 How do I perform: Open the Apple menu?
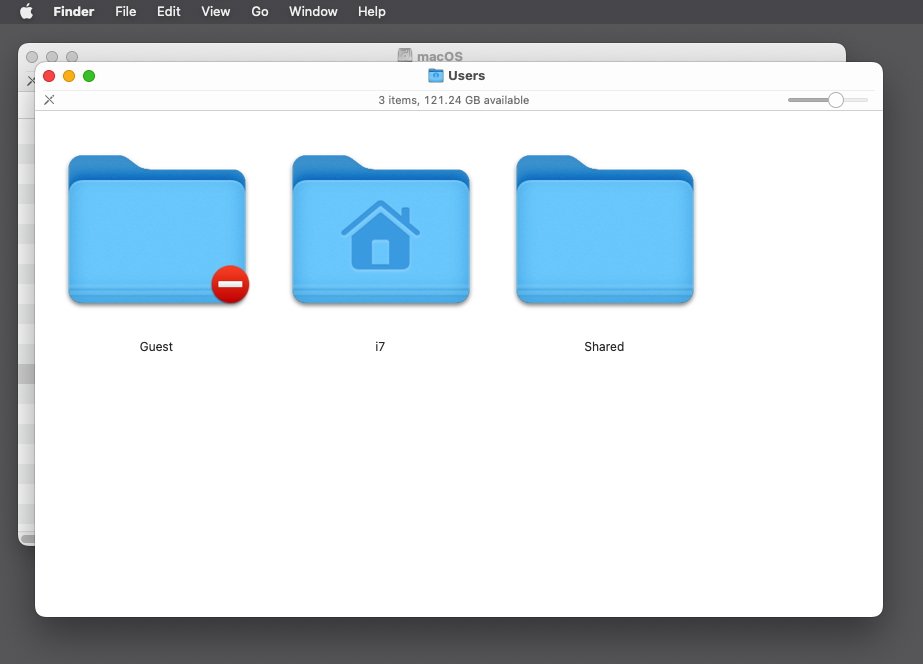[26, 12]
